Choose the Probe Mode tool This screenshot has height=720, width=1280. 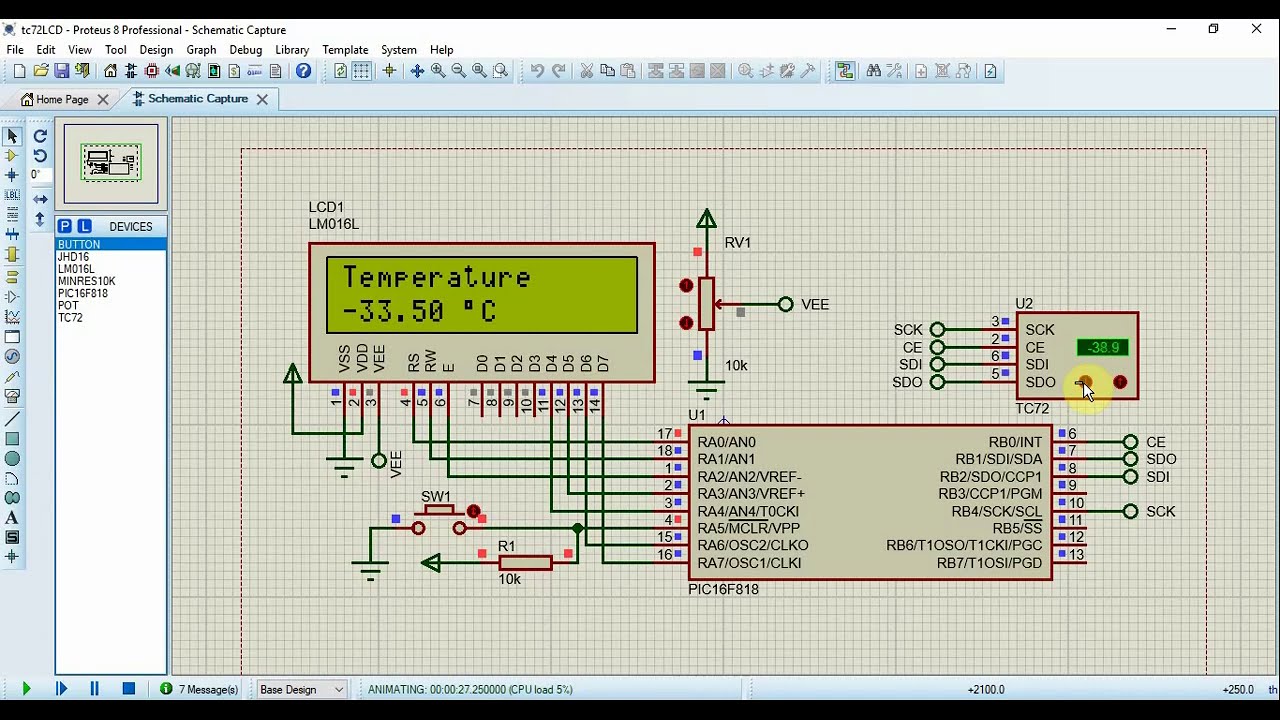tap(12, 377)
